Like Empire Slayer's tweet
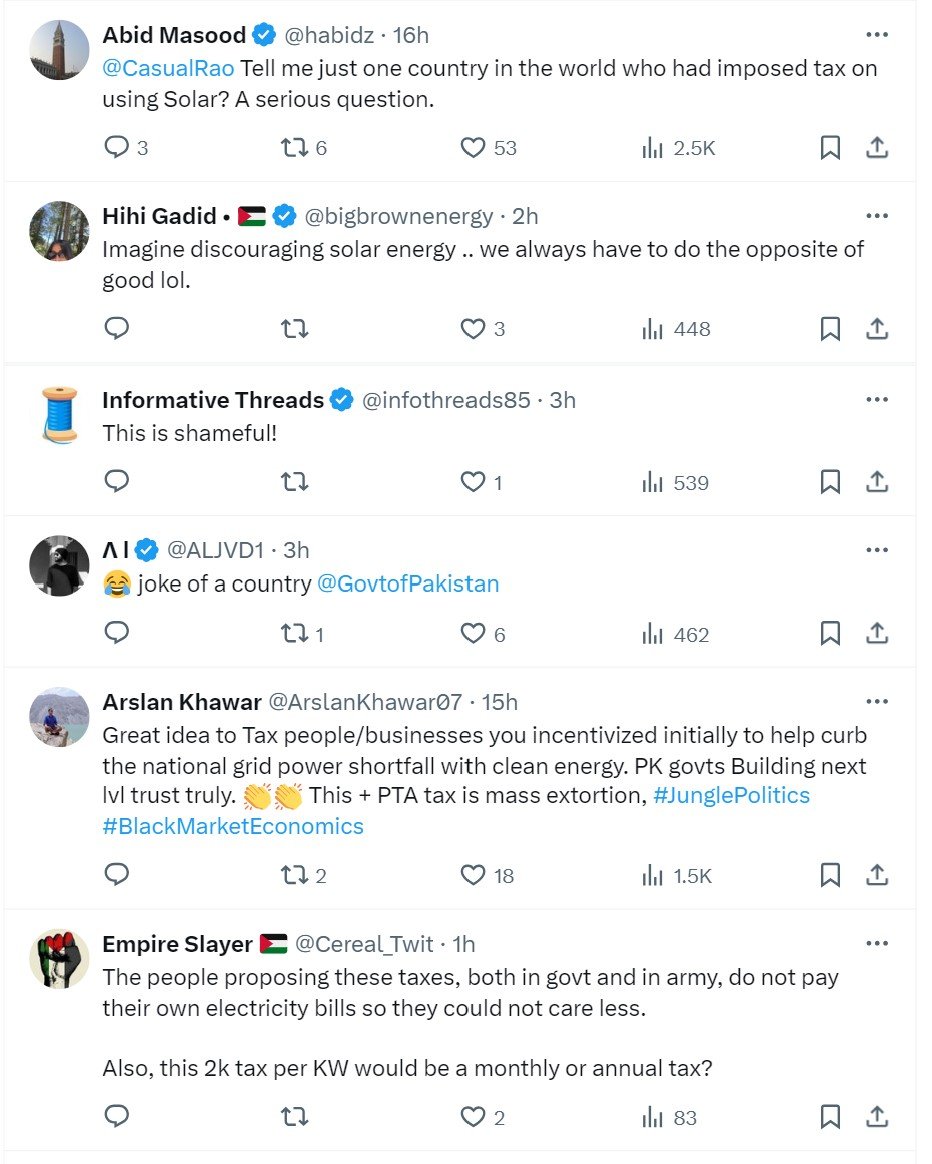The height and width of the screenshot is (1164, 932). pyautogui.click(x=473, y=1117)
